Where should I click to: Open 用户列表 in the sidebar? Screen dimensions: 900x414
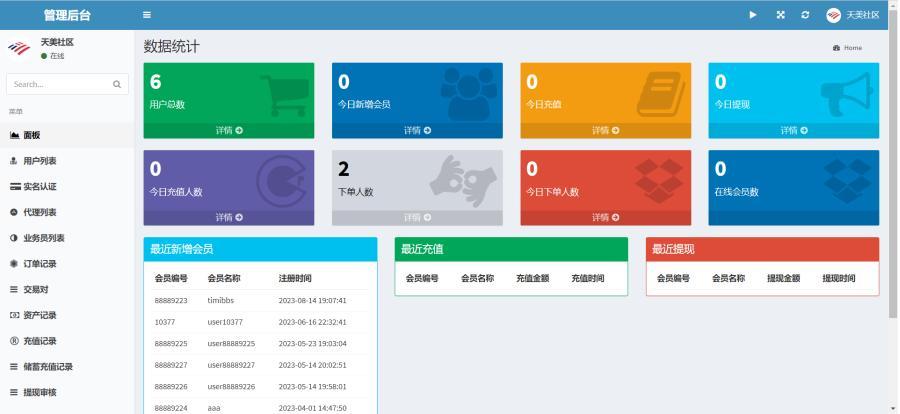[x=40, y=161]
